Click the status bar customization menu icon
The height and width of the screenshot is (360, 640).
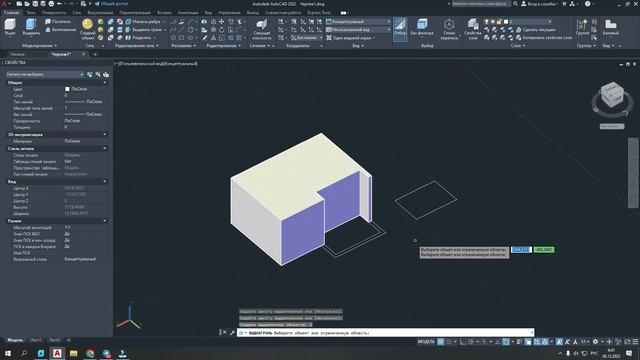pyautogui.click(x=635, y=342)
